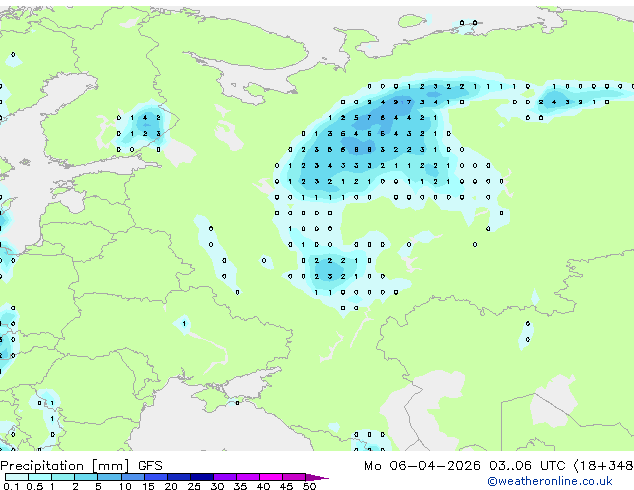Click the legend label '0.1'
Screen dimensions: 634x490
(x=10, y=486)
